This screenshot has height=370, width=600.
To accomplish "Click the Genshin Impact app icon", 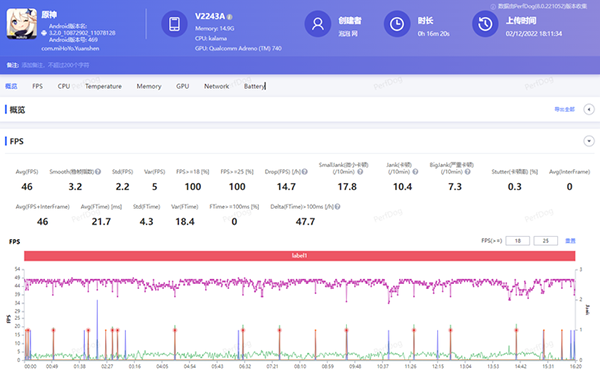I will [x=22, y=24].
